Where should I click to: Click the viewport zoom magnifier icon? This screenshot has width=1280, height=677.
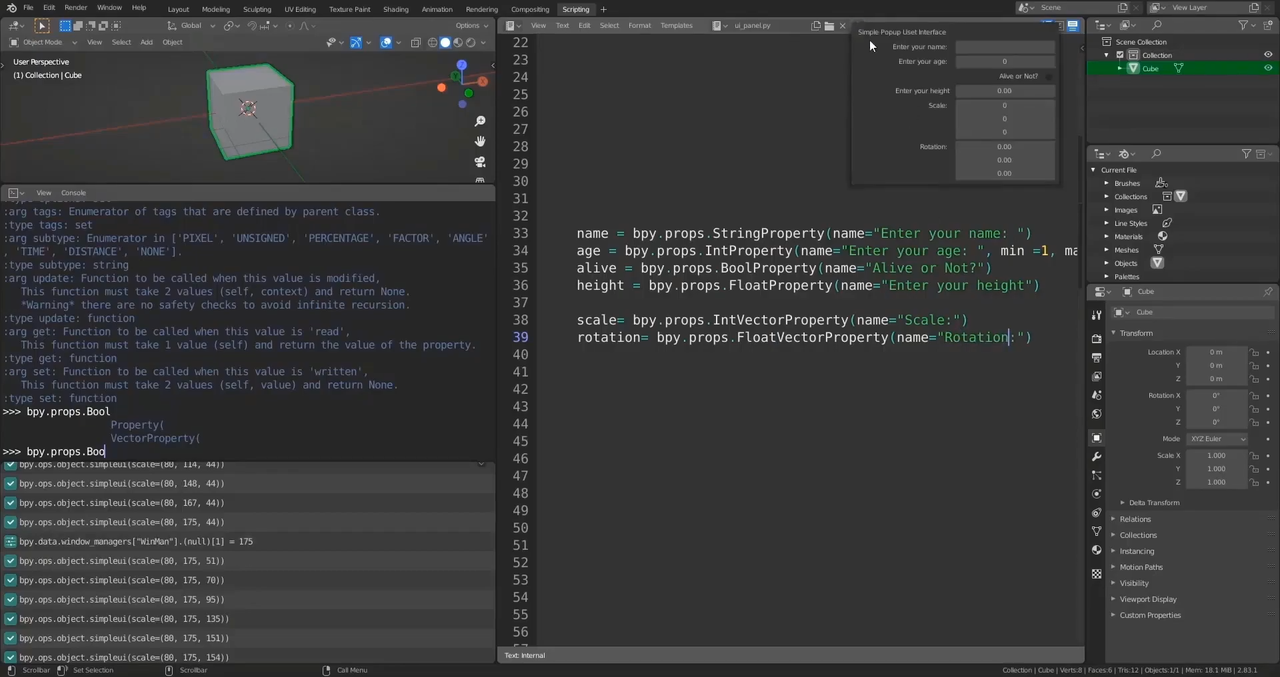480,121
